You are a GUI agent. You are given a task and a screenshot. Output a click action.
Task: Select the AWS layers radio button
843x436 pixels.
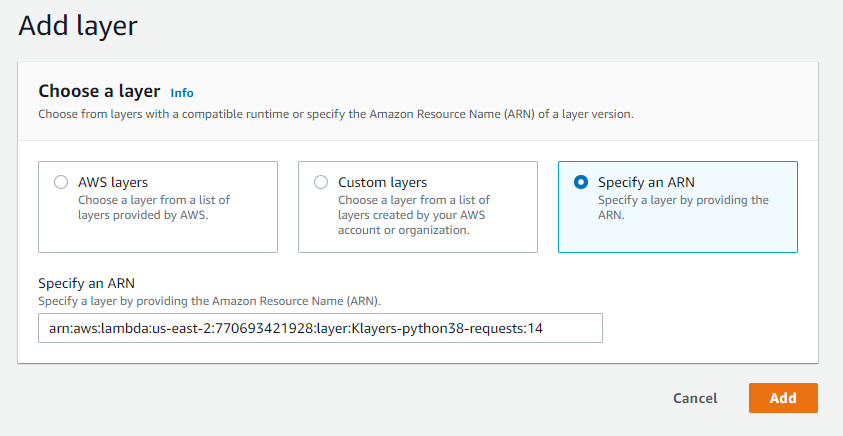(61, 183)
